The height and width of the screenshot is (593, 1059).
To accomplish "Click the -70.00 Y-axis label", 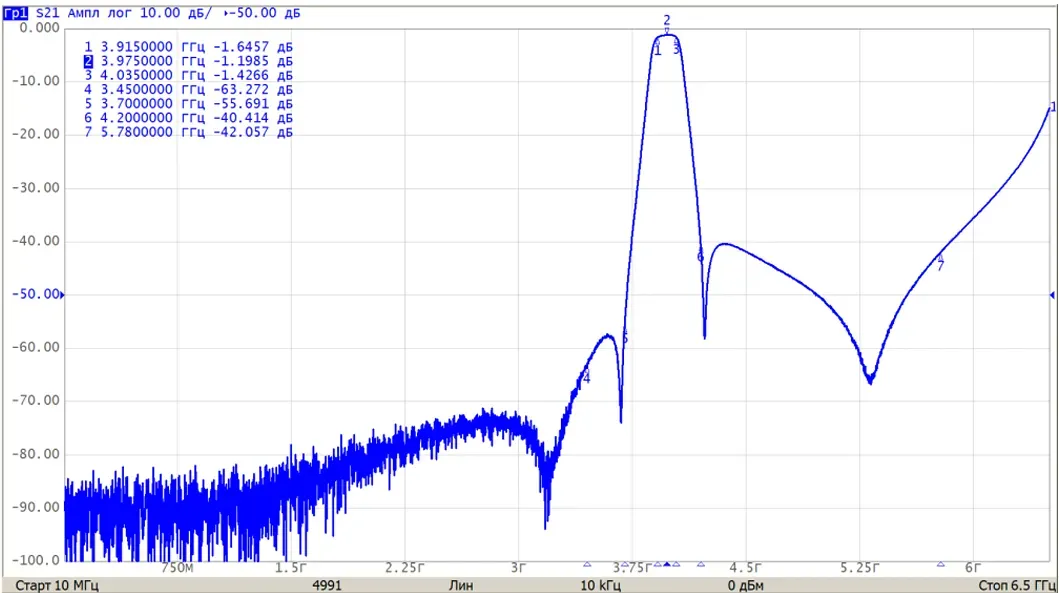I will coord(36,401).
